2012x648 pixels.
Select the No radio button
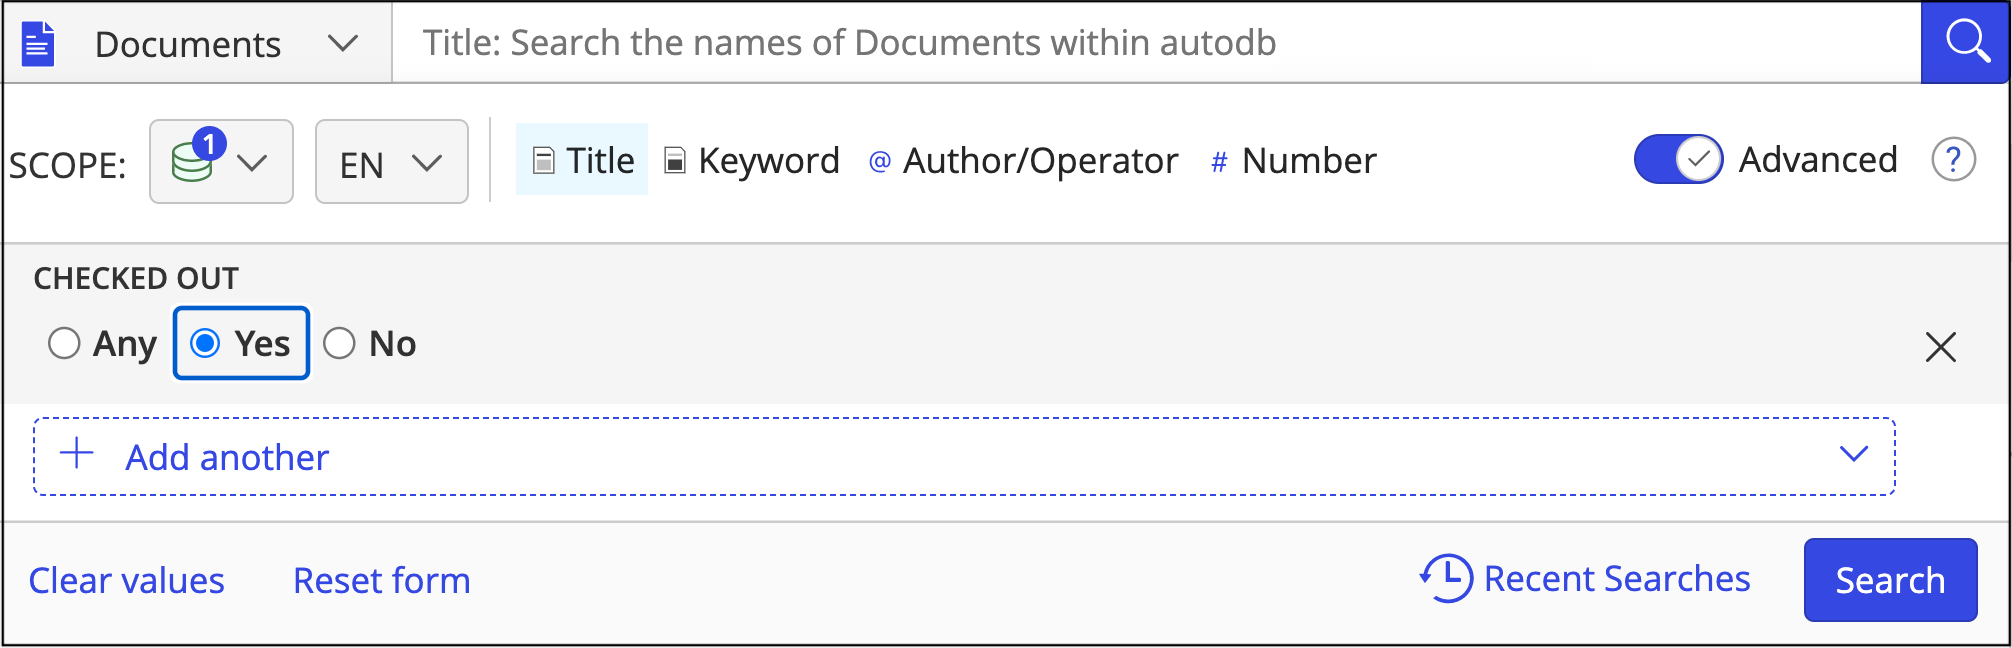[339, 343]
